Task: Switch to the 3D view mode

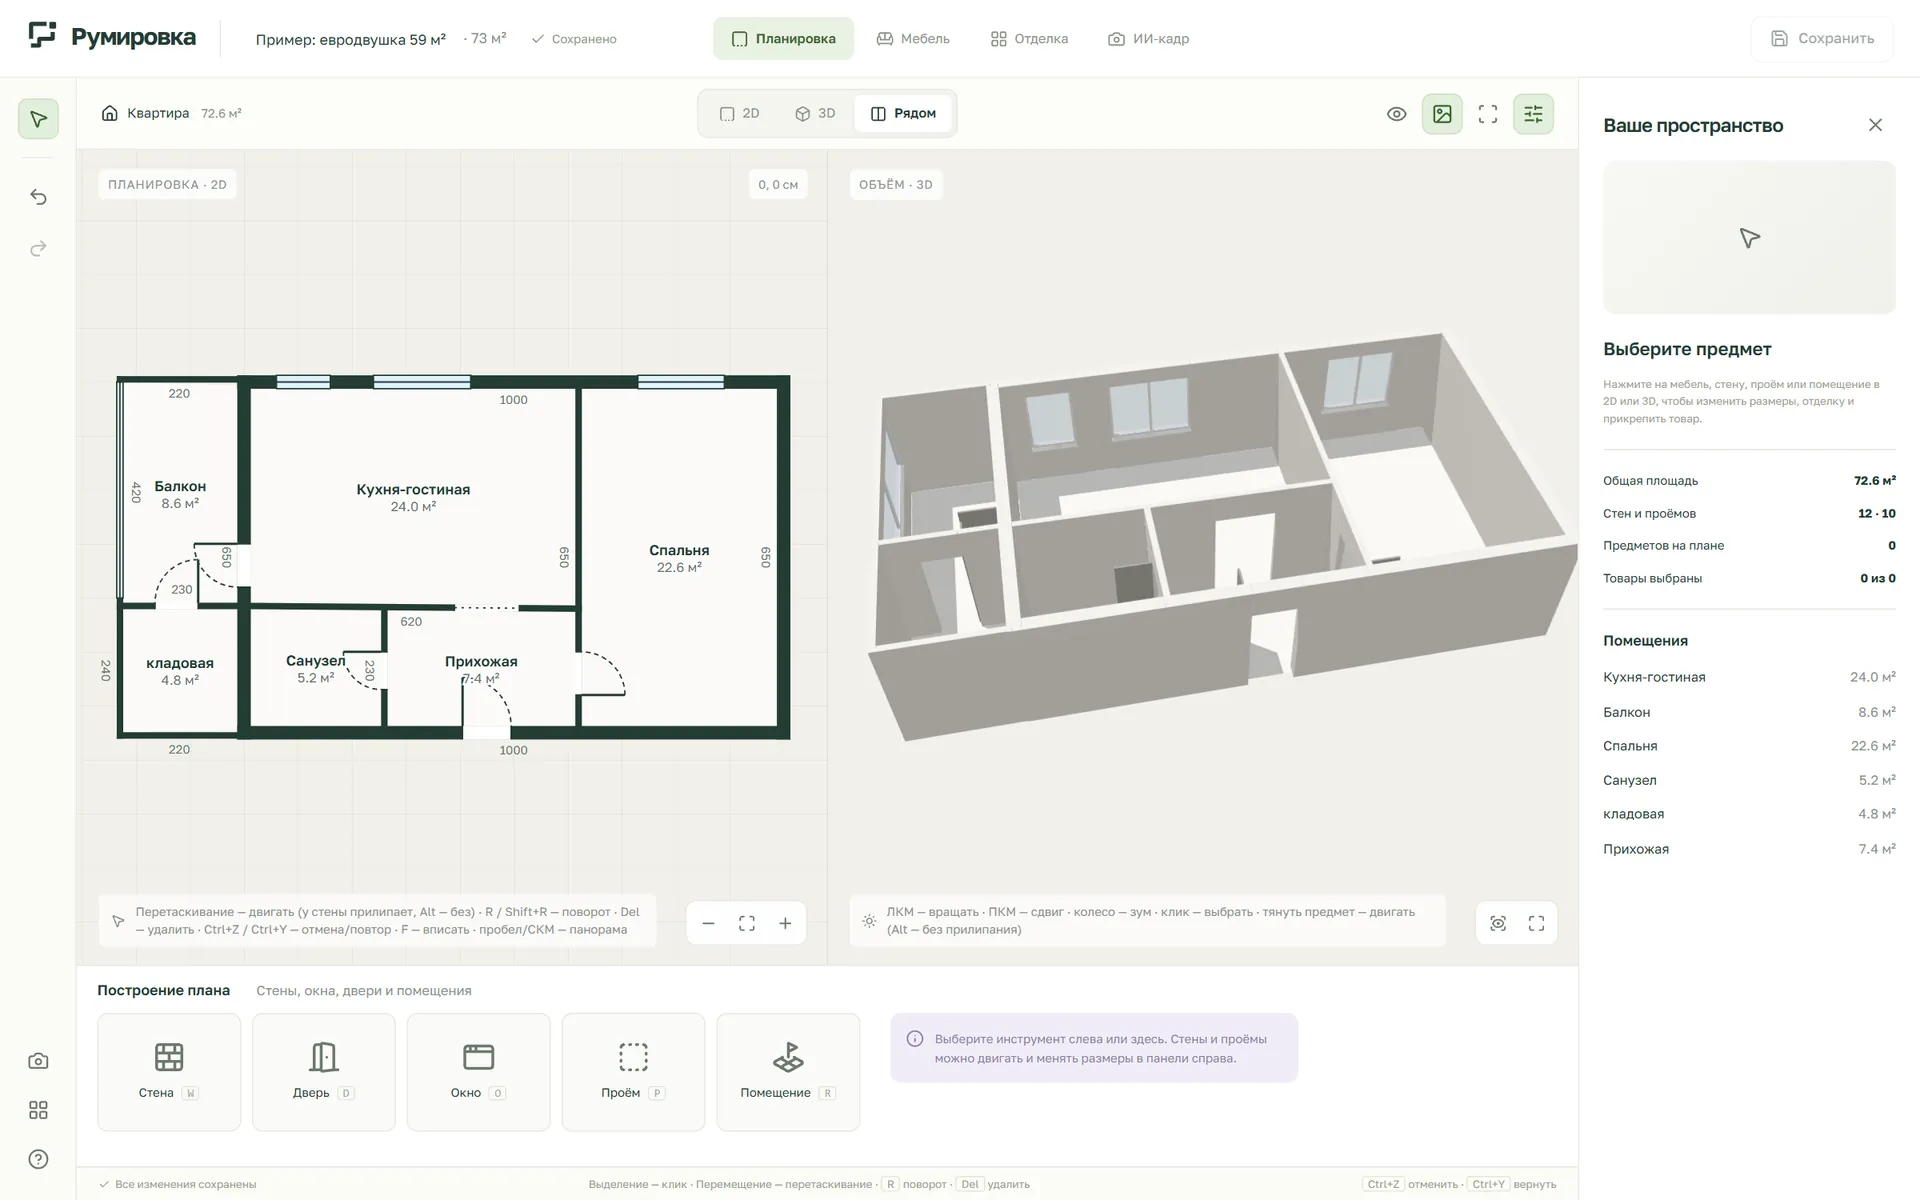Action: [x=815, y=114]
